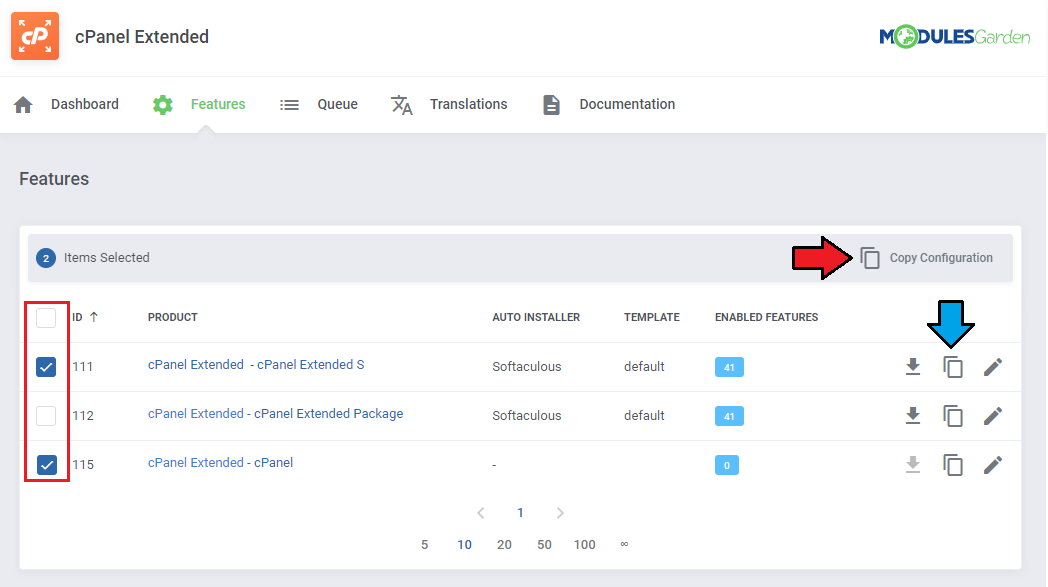Open cPanel Extended - cPanel Extended Package link
1048x587 pixels.
point(275,414)
